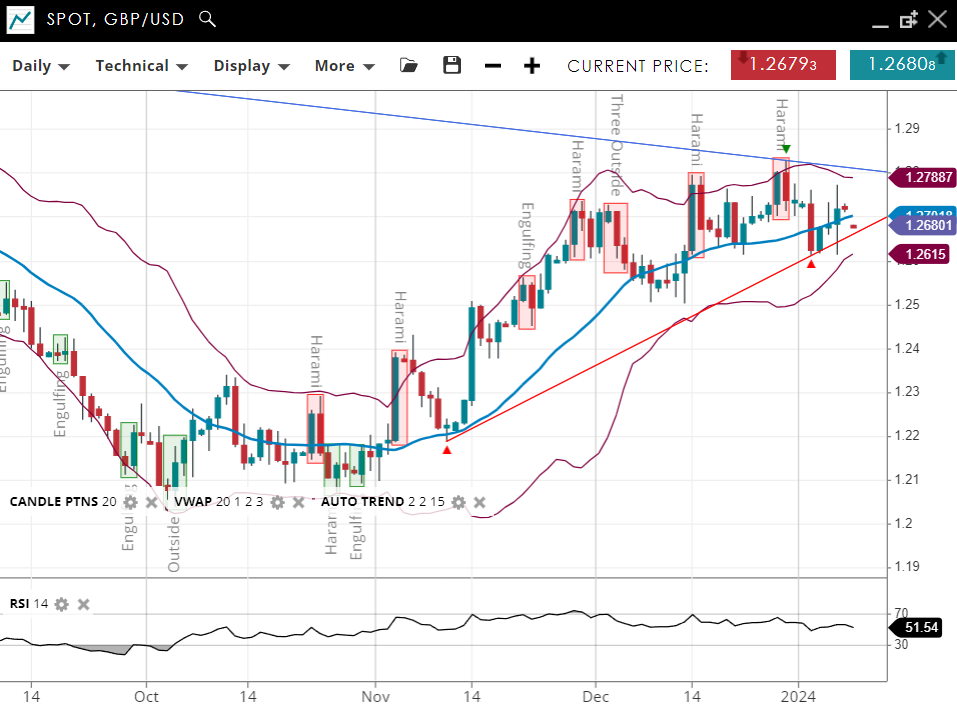Open RSI indicator settings gear

62,604
